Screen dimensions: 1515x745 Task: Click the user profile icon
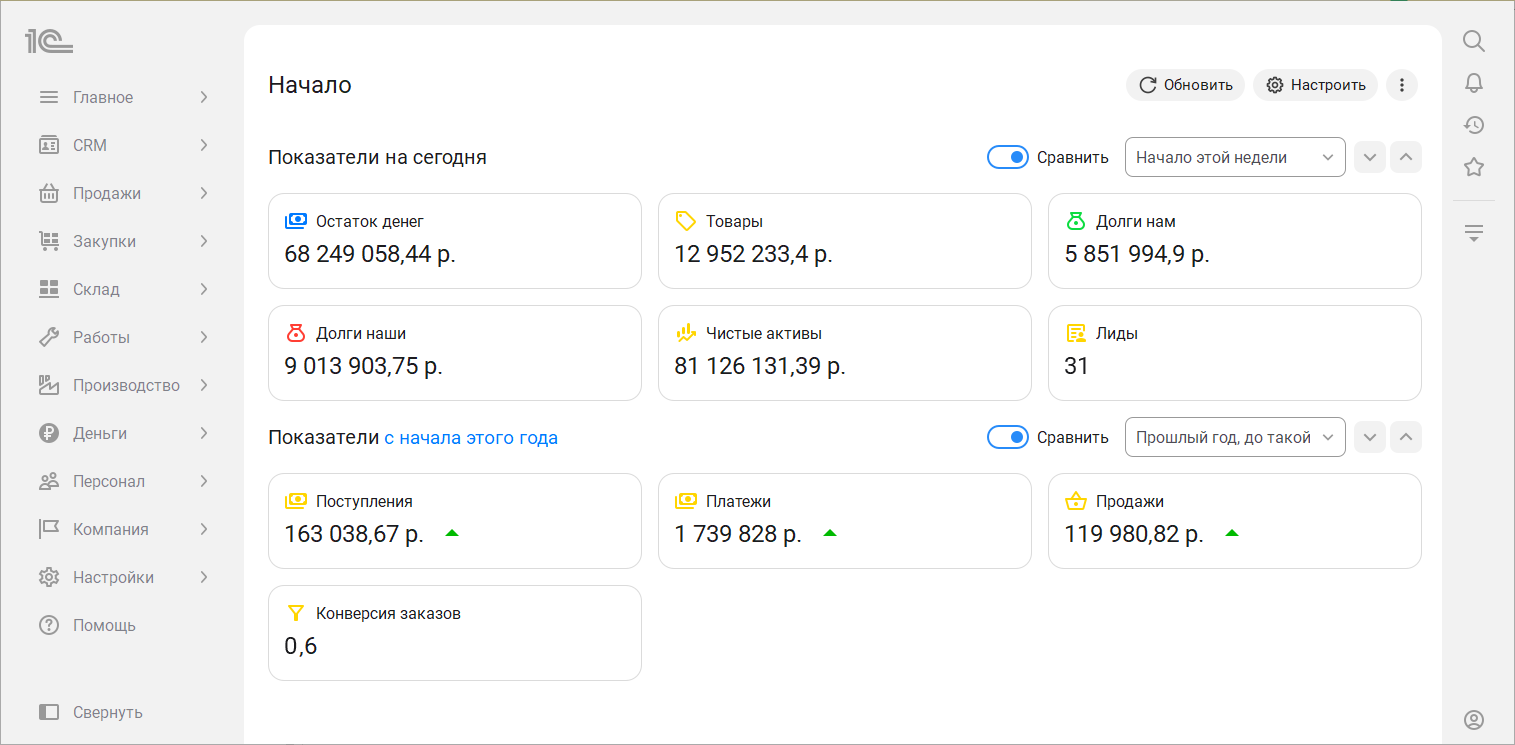(x=1473, y=720)
